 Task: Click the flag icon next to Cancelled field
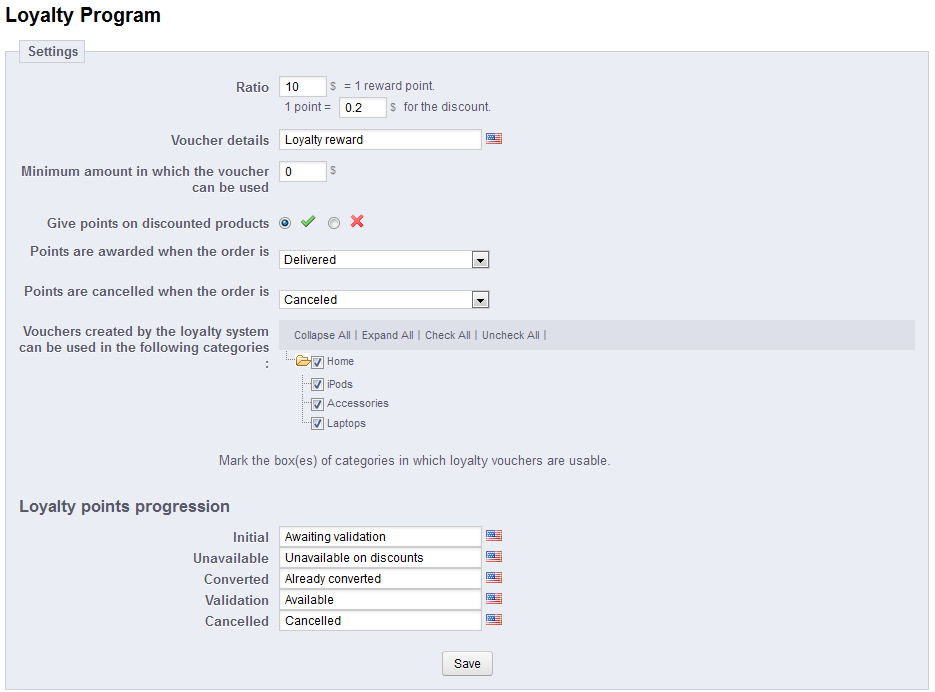494,620
